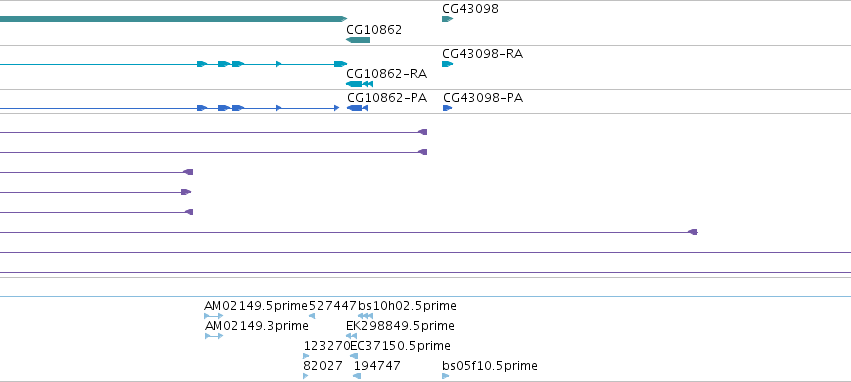This screenshot has width=851, height=382.
Task: Click the 527447 feature arrow
Action: click(312, 316)
